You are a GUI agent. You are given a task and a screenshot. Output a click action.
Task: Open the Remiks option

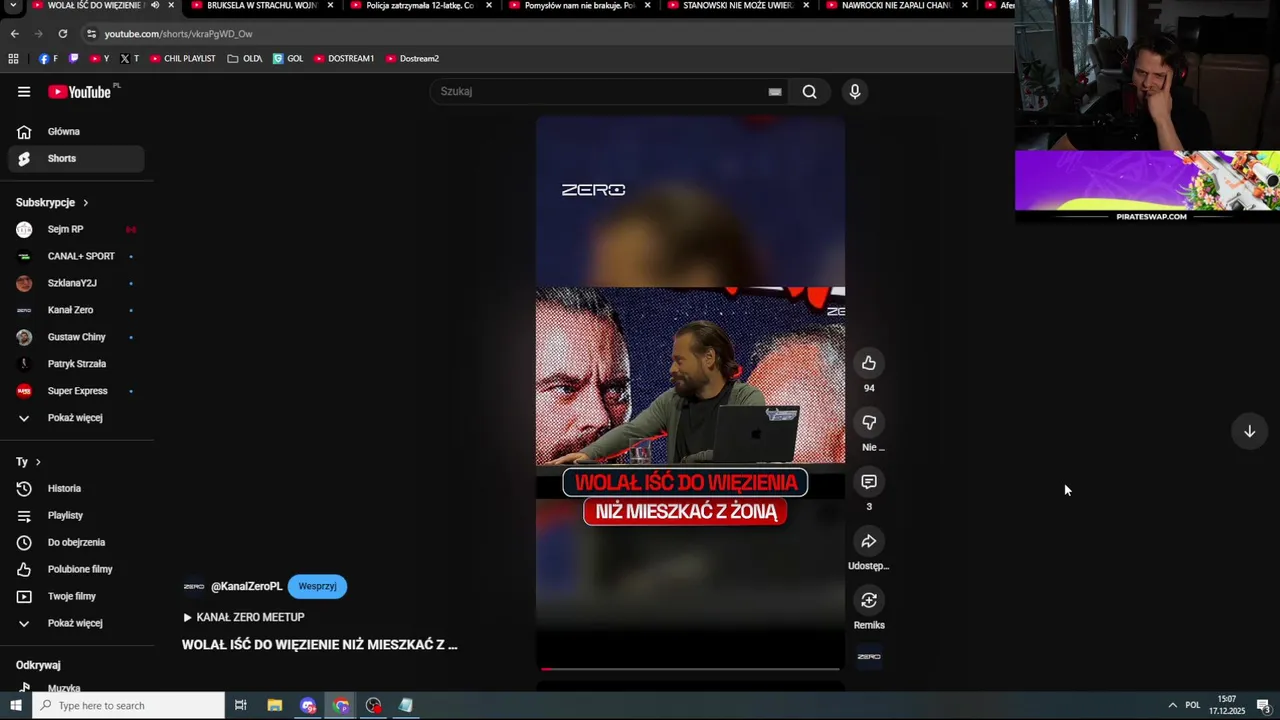869,600
